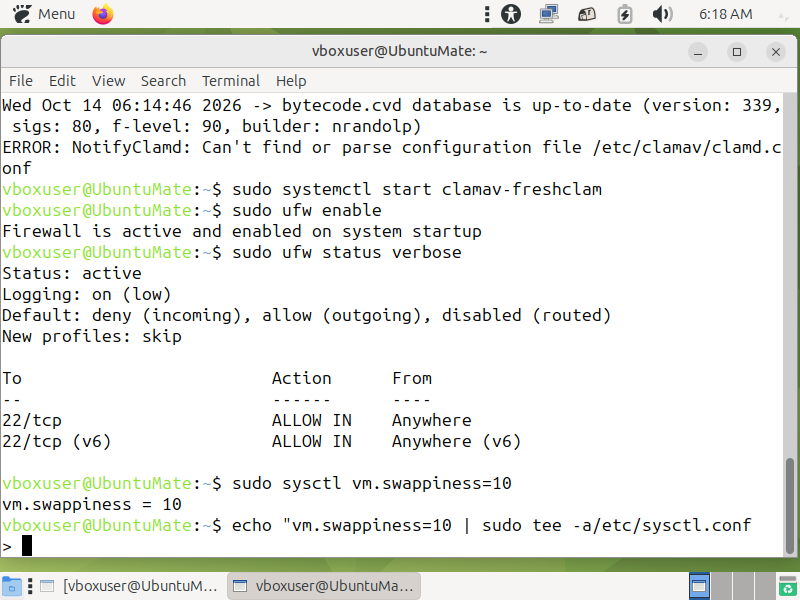Image resolution: width=800 pixels, height=600 pixels.
Task: Click the 'sudo ufw enable' command text
Action: [307, 210]
